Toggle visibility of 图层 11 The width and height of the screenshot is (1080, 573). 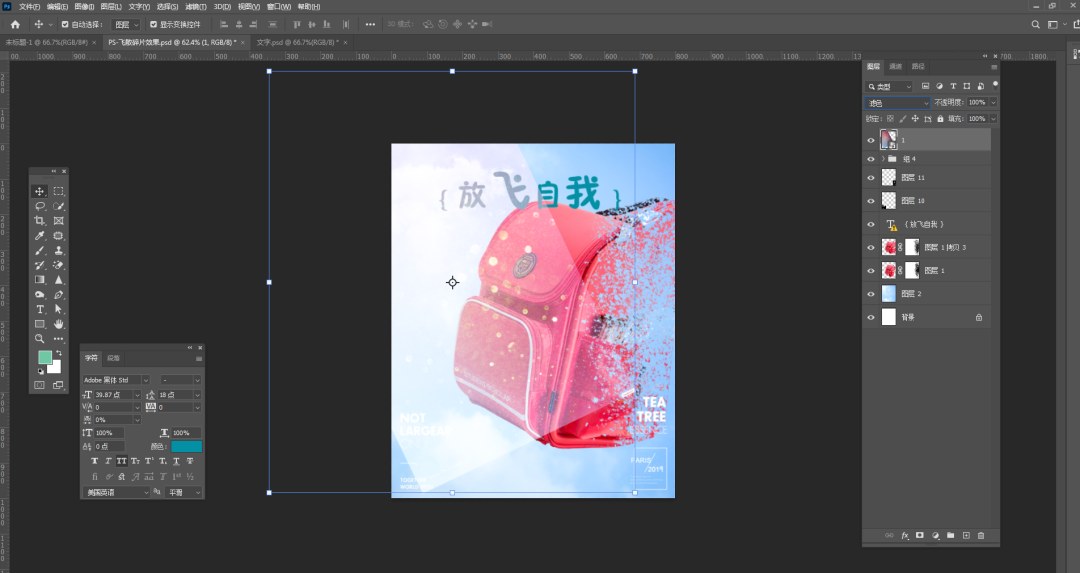tap(871, 178)
